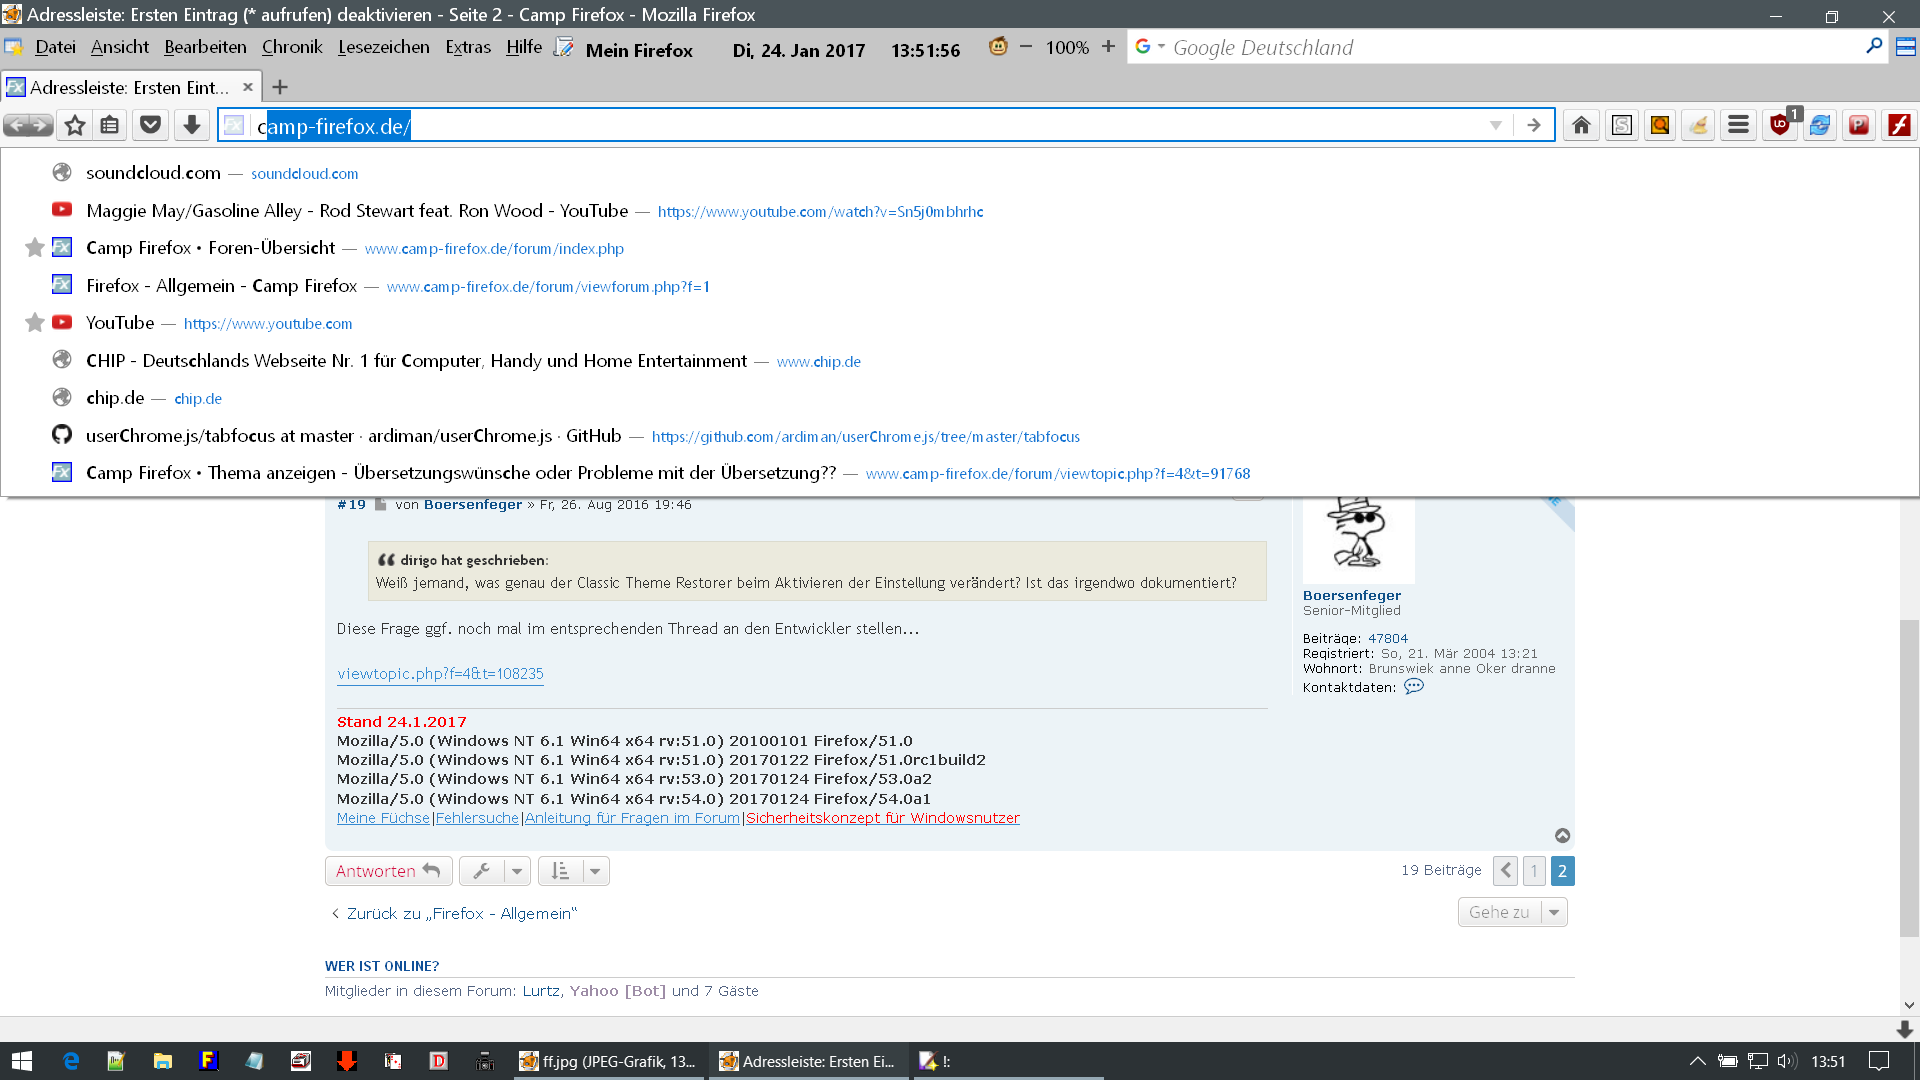The height and width of the screenshot is (1080, 1920).
Task: Select the soundcloud.com autocomplete suggestion
Action: 153,173
